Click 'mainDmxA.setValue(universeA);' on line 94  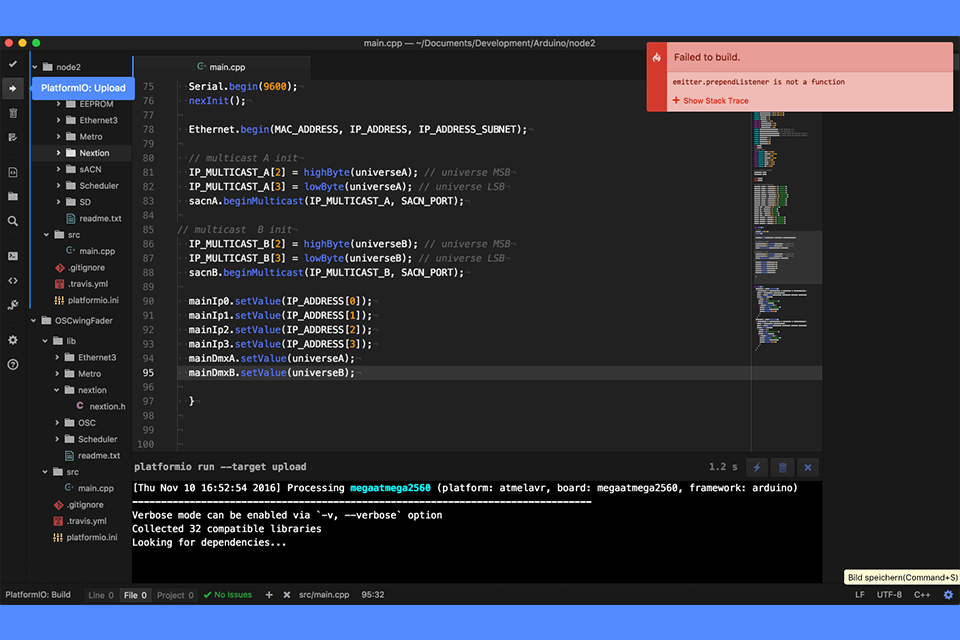[x=271, y=358]
